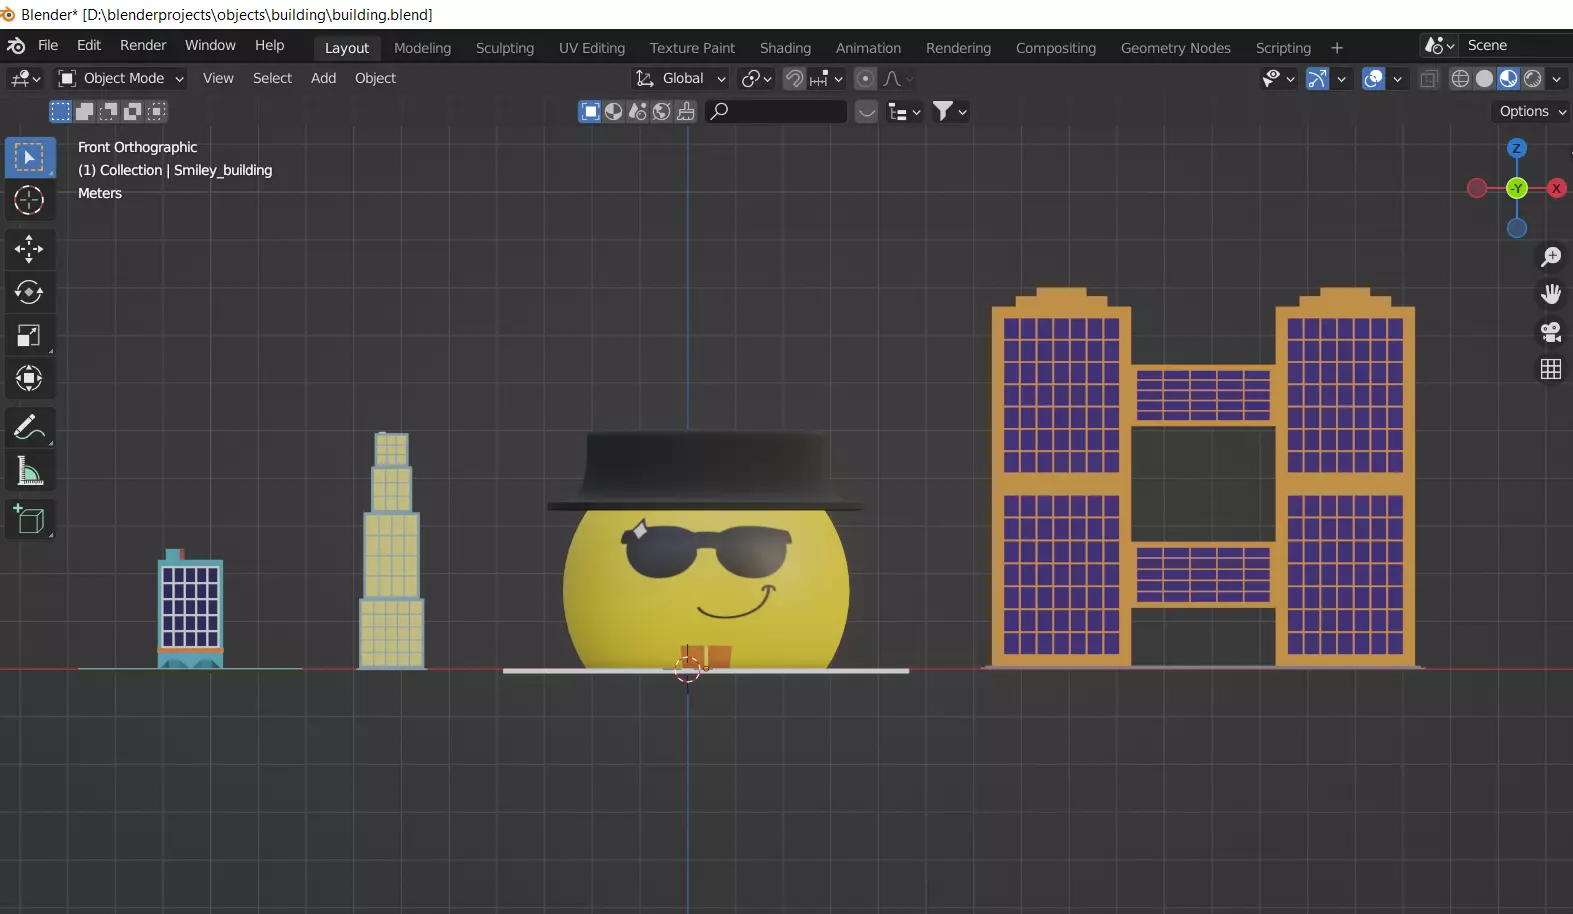Open the Render menu

pos(143,46)
